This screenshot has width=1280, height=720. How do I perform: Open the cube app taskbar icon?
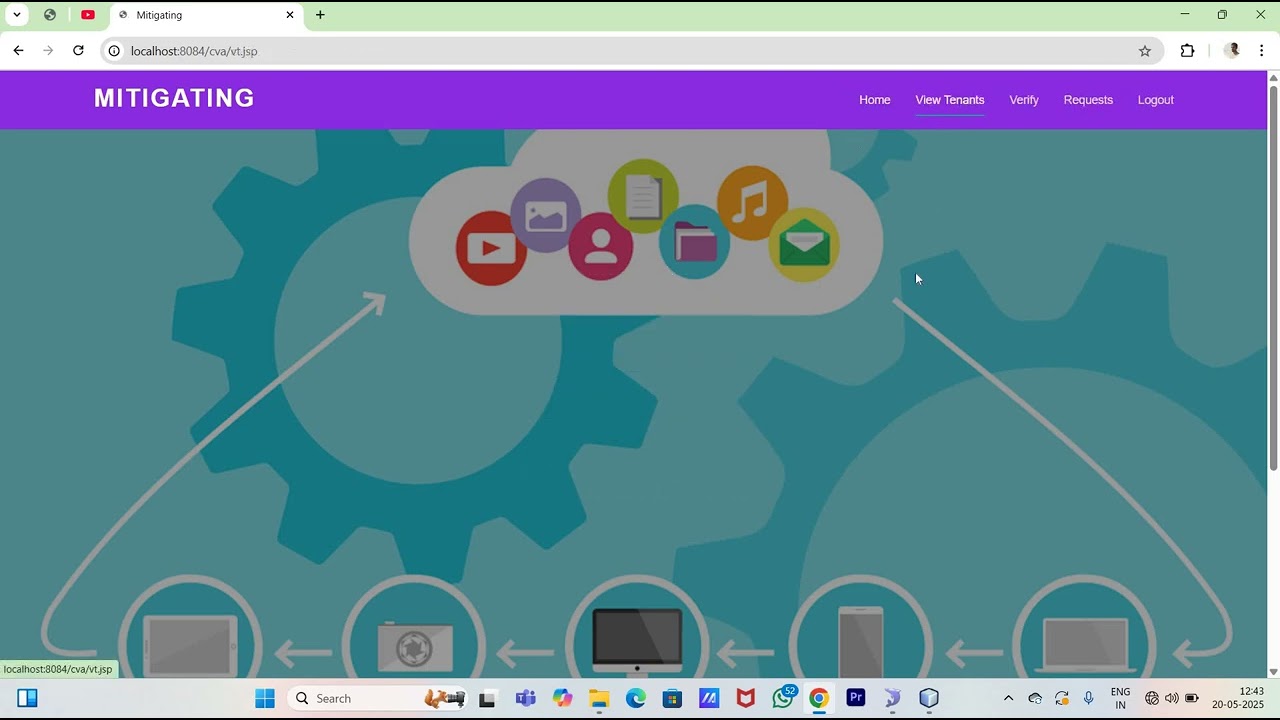coord(929,698)
